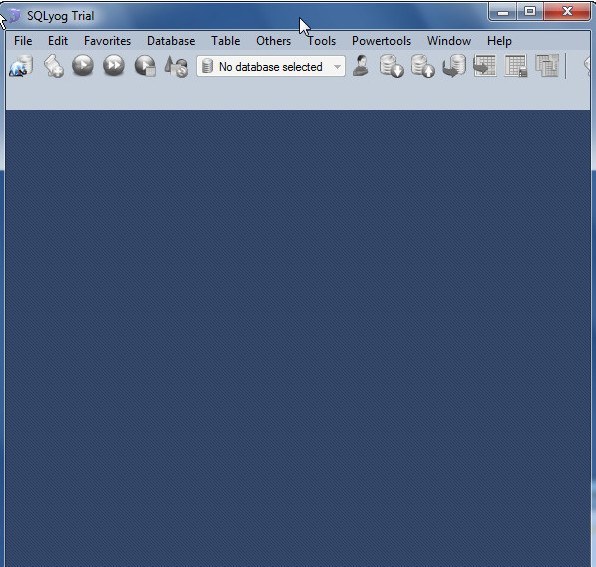596x567 pixels.
Task: Open the Tools menu
Action: click(322, 41)
